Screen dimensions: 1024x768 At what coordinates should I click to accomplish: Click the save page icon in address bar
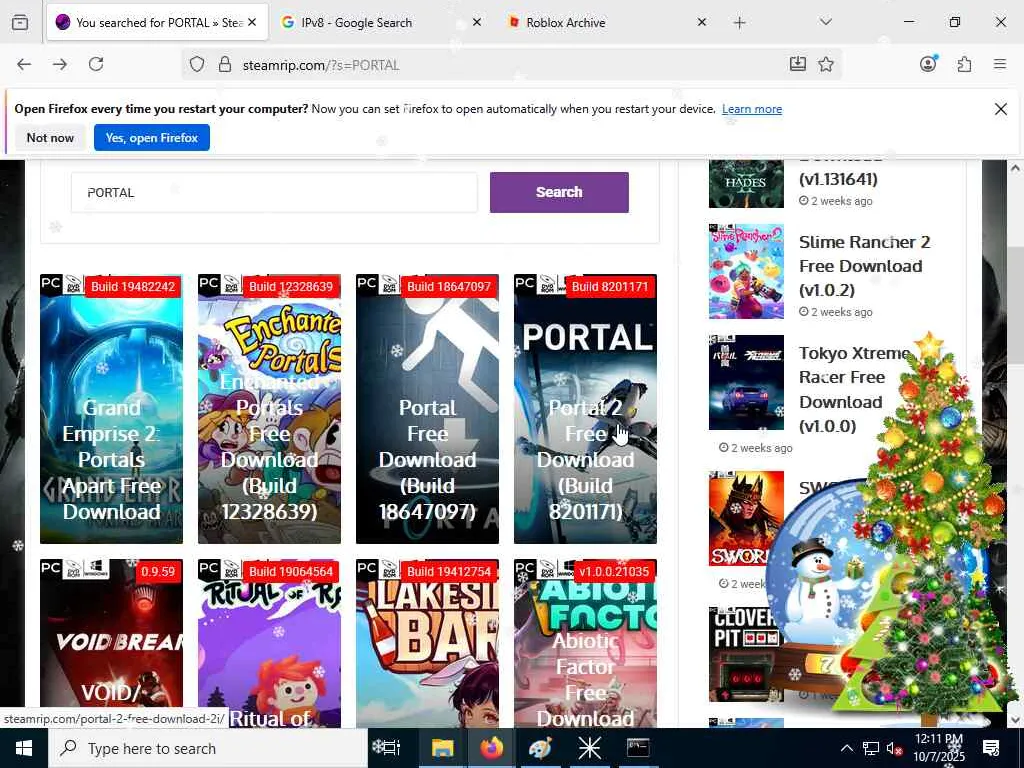(x=797, y=64)
